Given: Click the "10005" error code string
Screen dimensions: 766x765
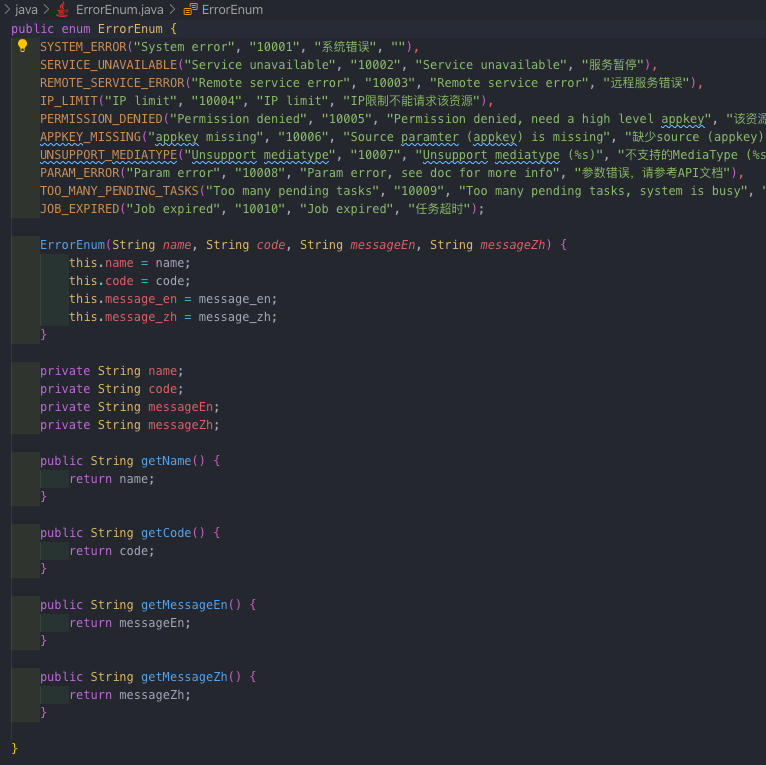Looking at the screenshot, I should 347,119.
